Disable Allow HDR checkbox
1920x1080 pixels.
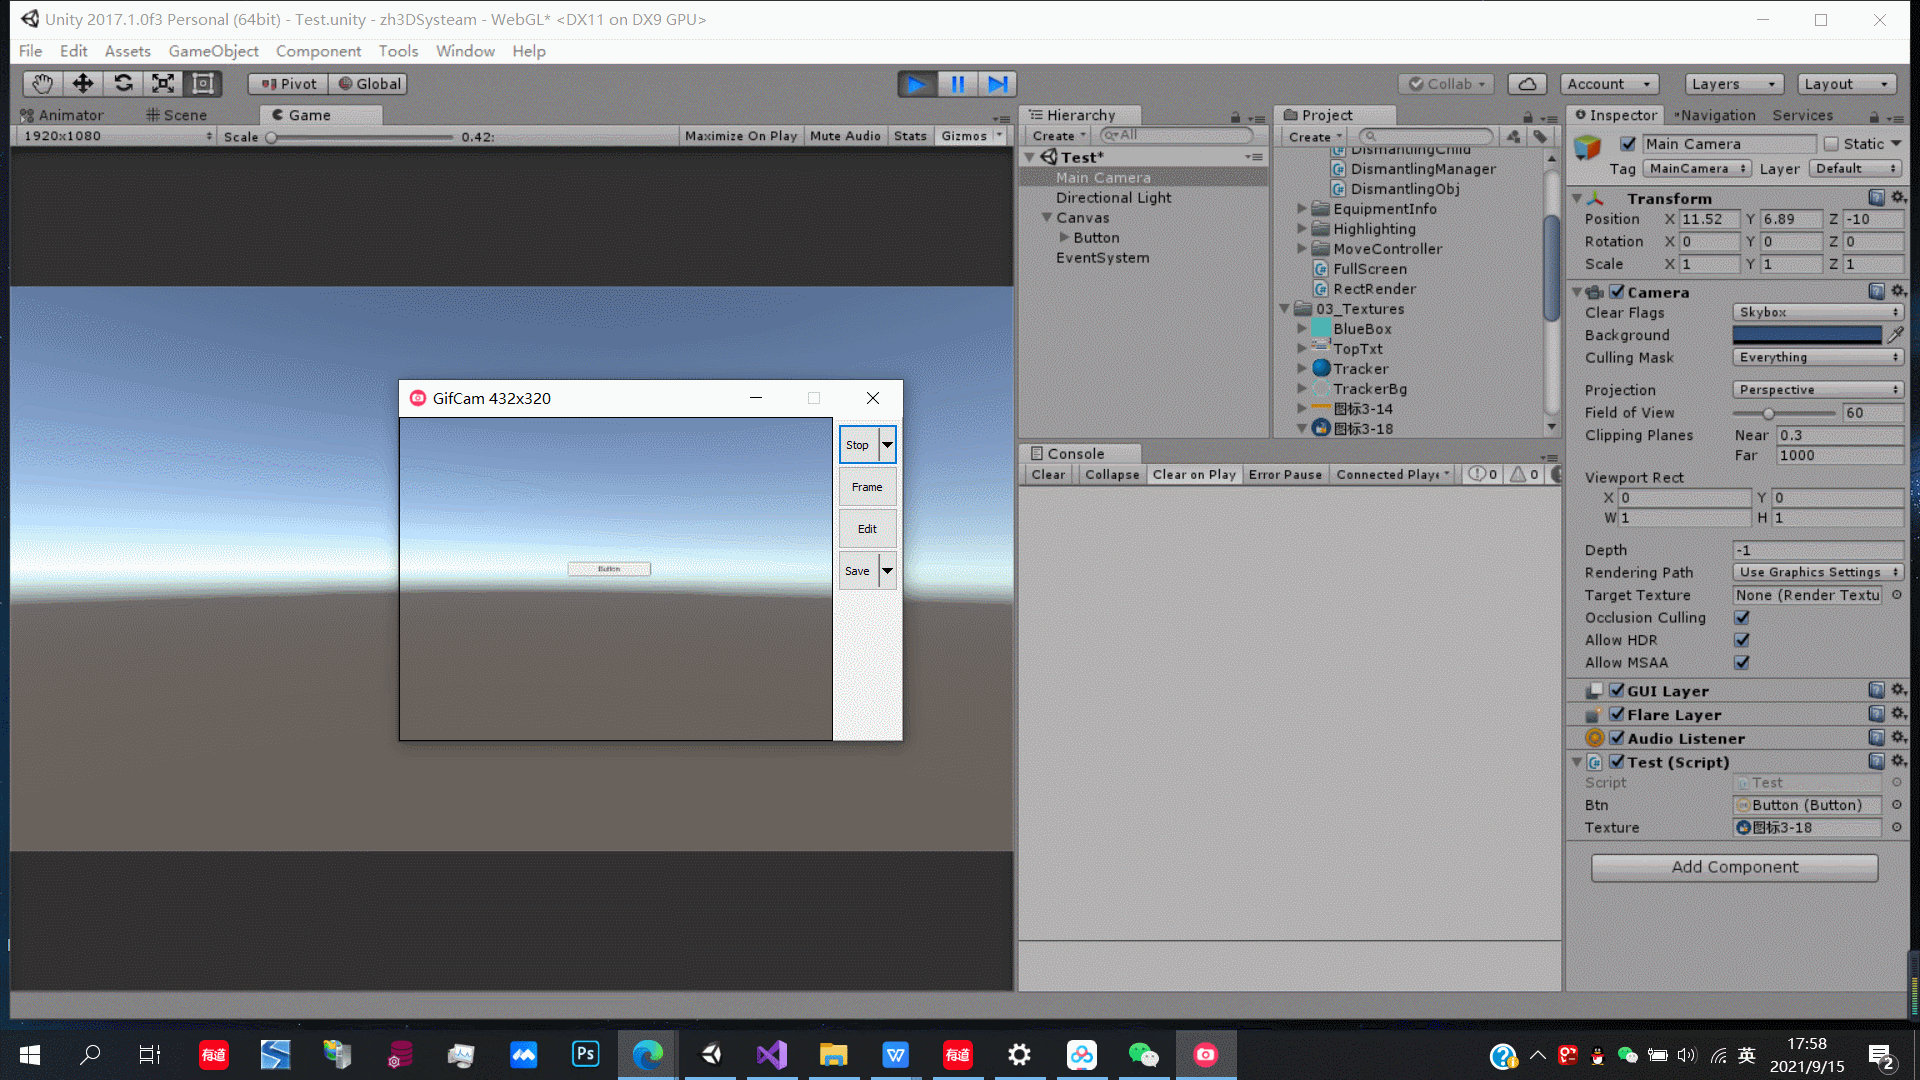point(1742,640)
